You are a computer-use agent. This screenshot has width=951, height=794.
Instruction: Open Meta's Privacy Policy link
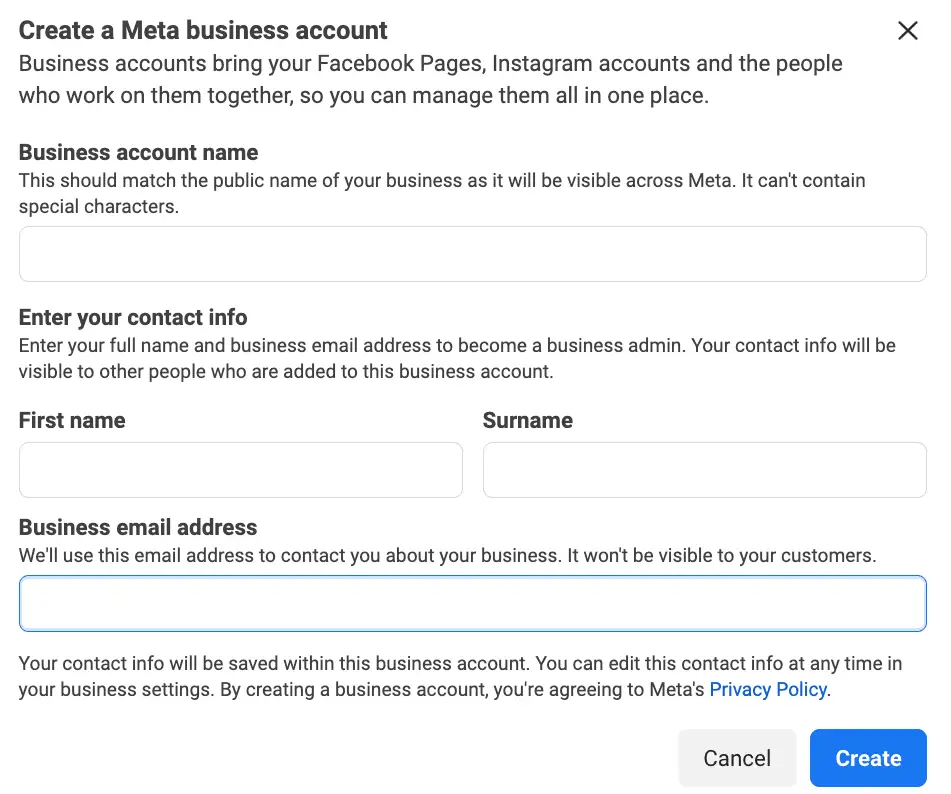pos(767,689)
